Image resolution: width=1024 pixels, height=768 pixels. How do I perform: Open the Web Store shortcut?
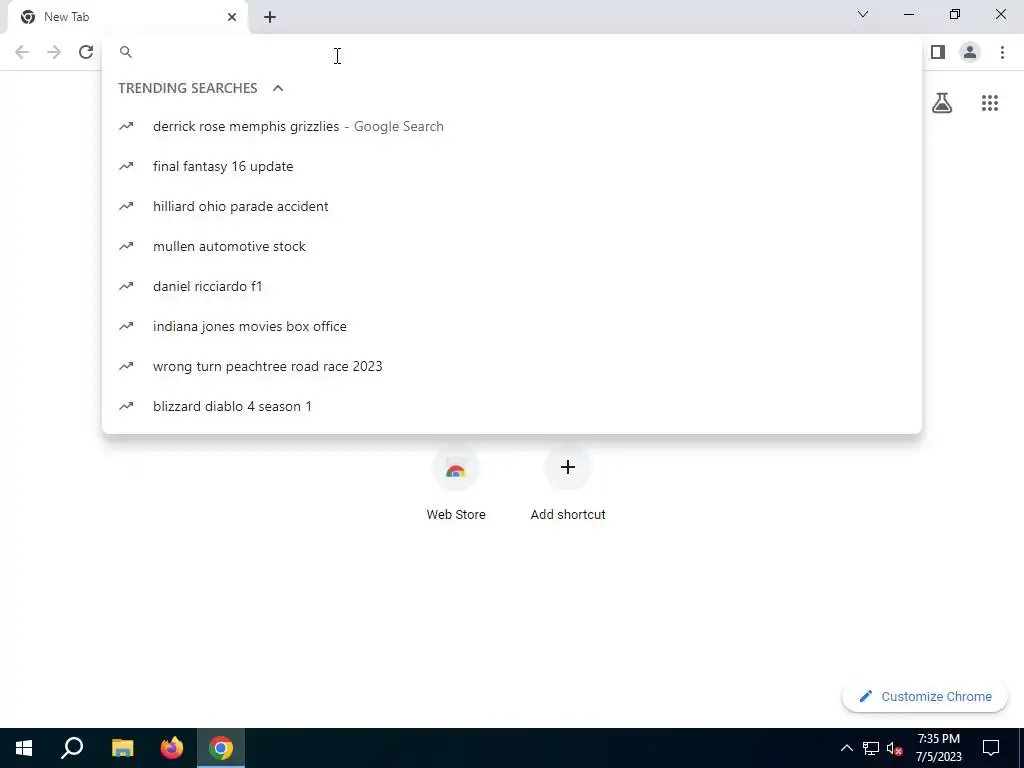456,483
